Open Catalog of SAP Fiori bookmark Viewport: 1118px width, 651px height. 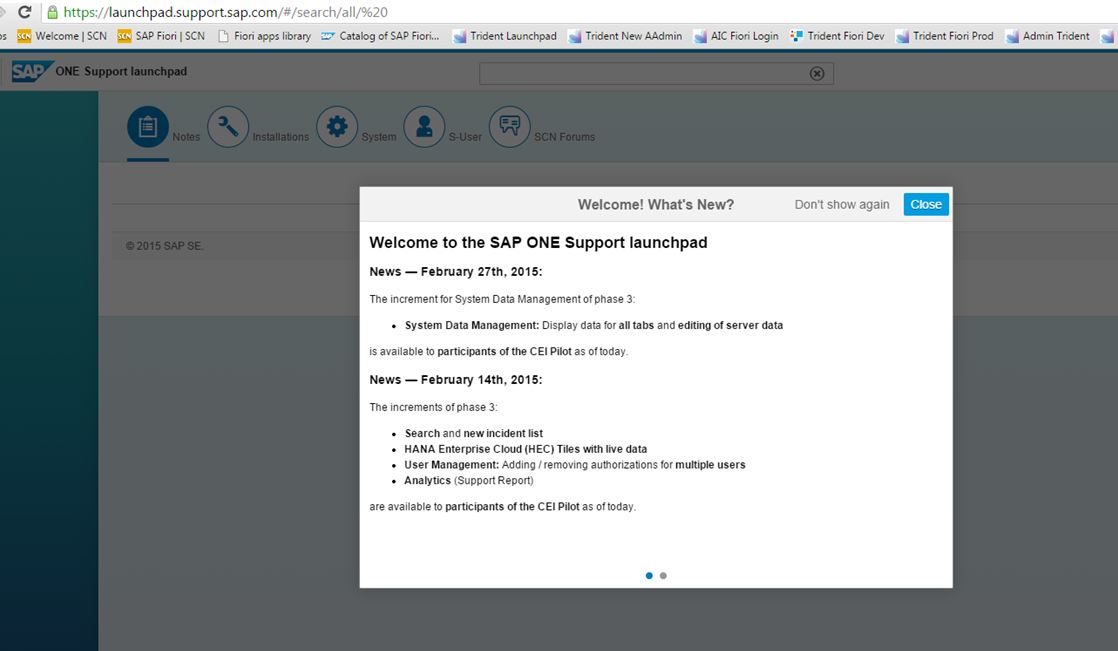point(380,36)
